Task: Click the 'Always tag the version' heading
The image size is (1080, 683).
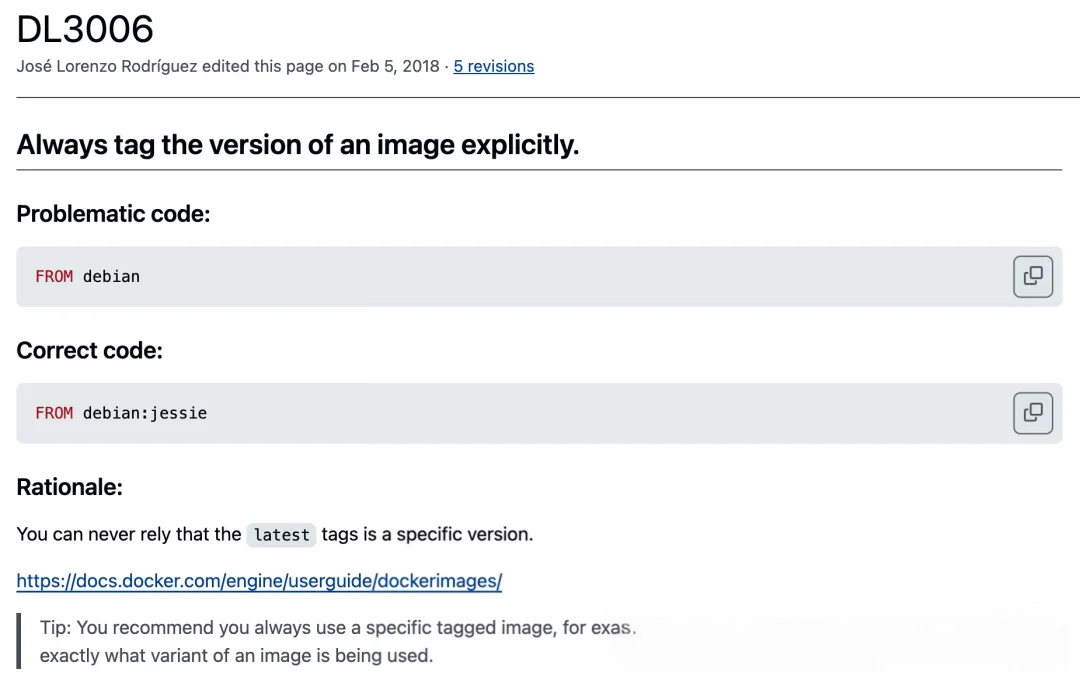Action: point(298,145)
